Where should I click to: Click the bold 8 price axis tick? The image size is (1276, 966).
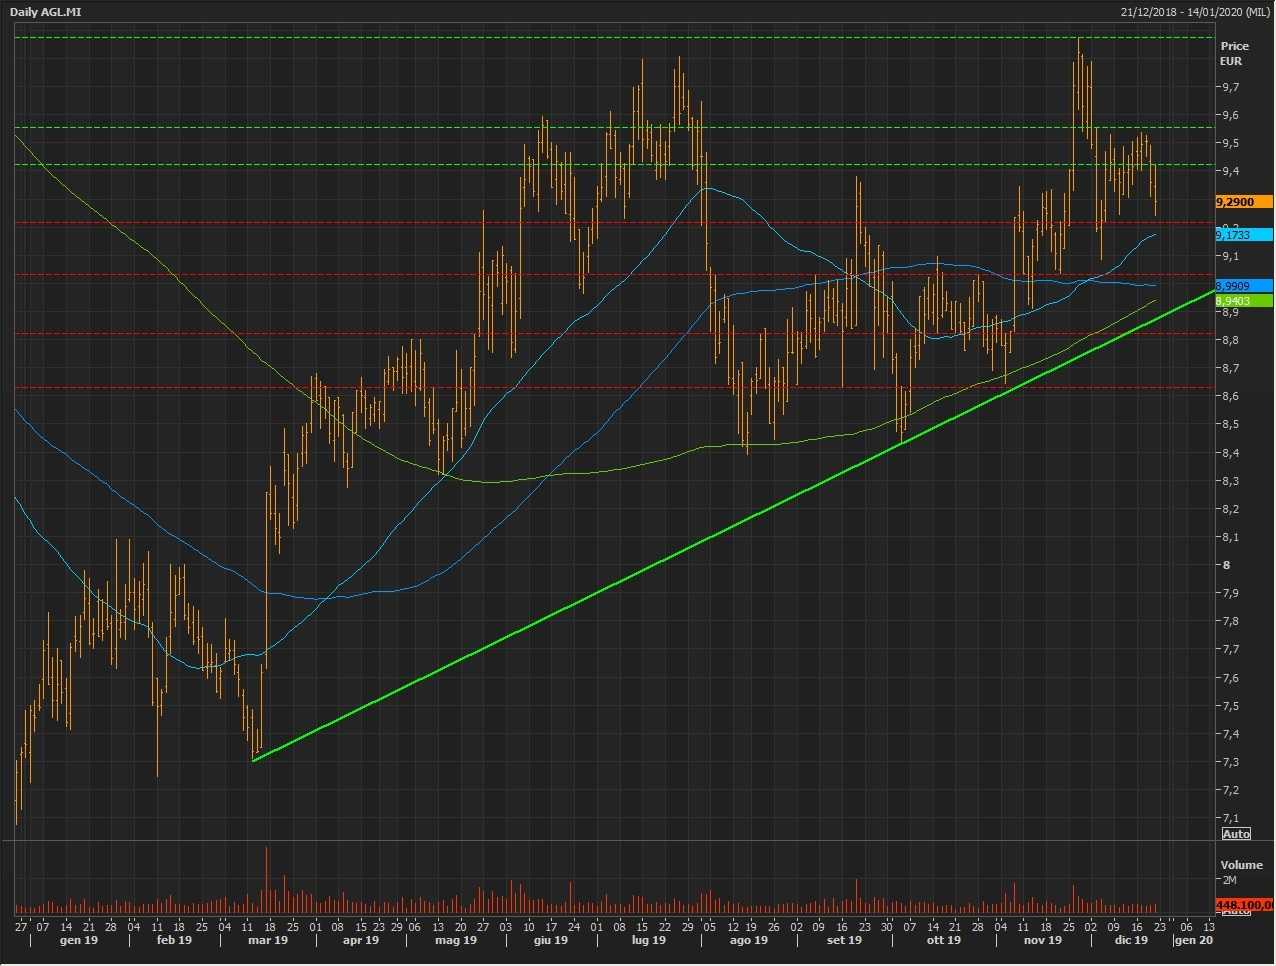[1227, 565]
